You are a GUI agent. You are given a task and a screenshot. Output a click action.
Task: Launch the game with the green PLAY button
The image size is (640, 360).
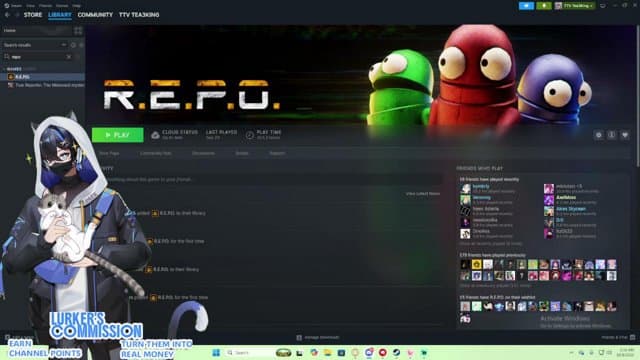pos(118,135)
